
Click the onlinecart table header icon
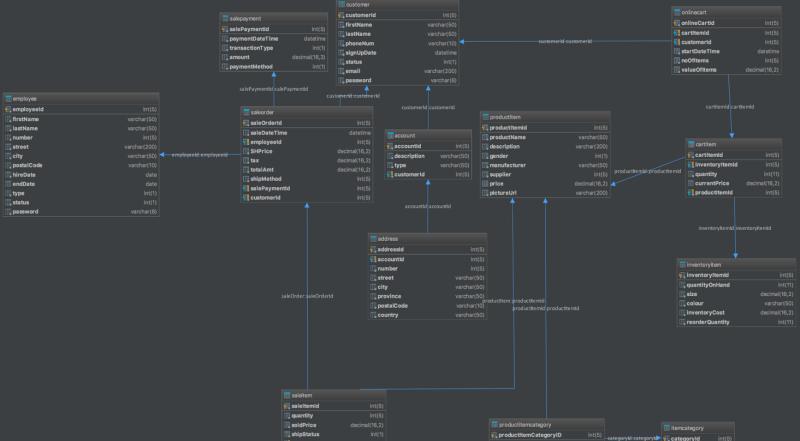[x=677, y=10]
